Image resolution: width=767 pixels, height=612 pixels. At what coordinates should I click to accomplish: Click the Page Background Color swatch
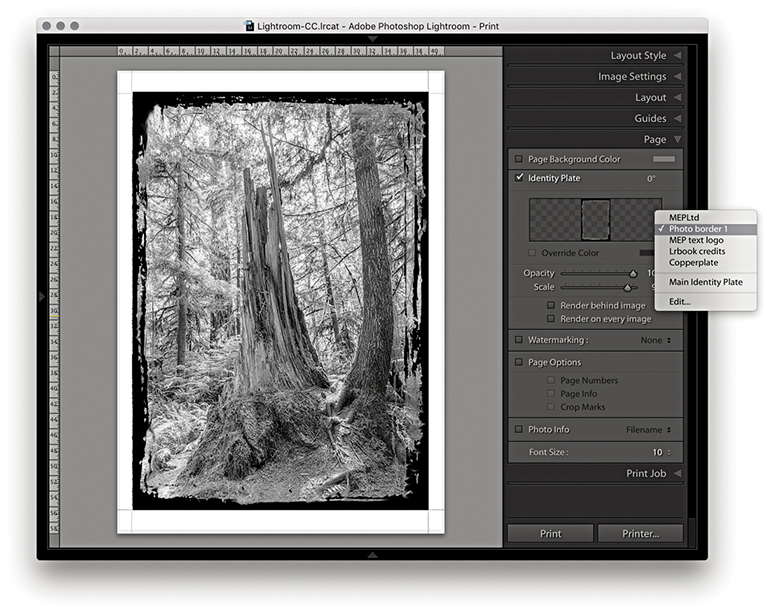point(663,159)
